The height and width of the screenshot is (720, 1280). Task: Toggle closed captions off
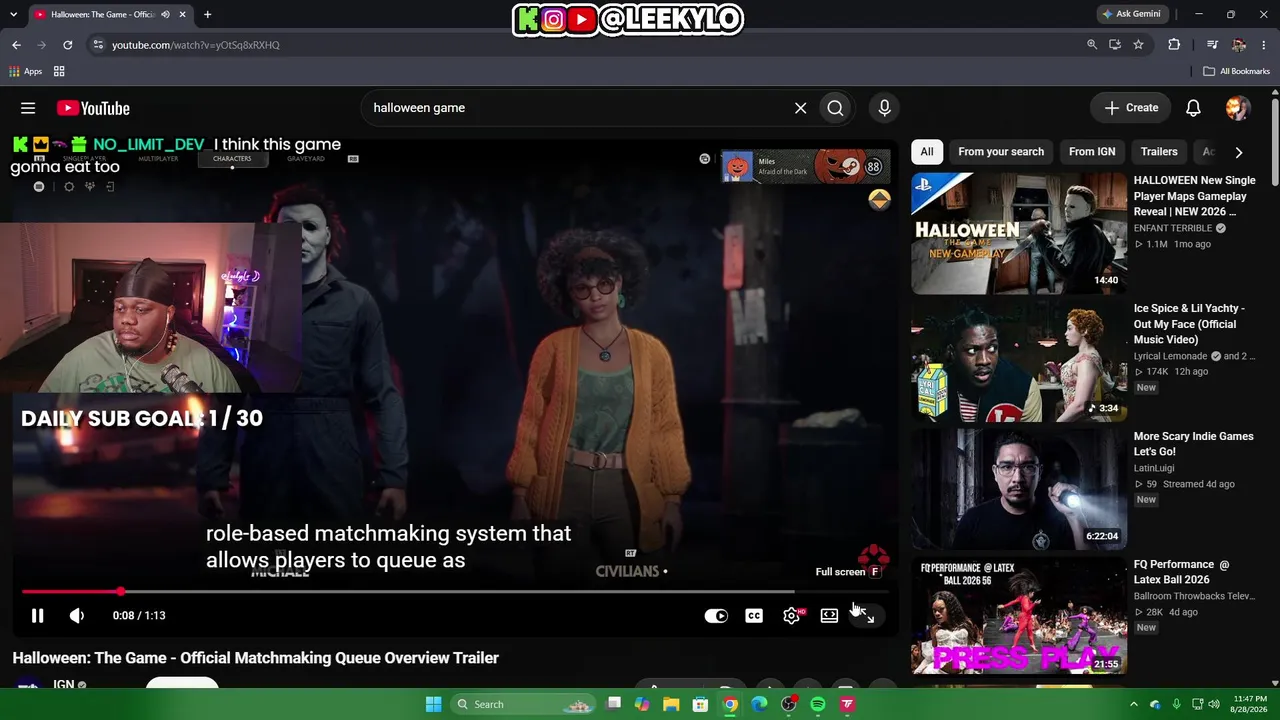pos(754,616)
